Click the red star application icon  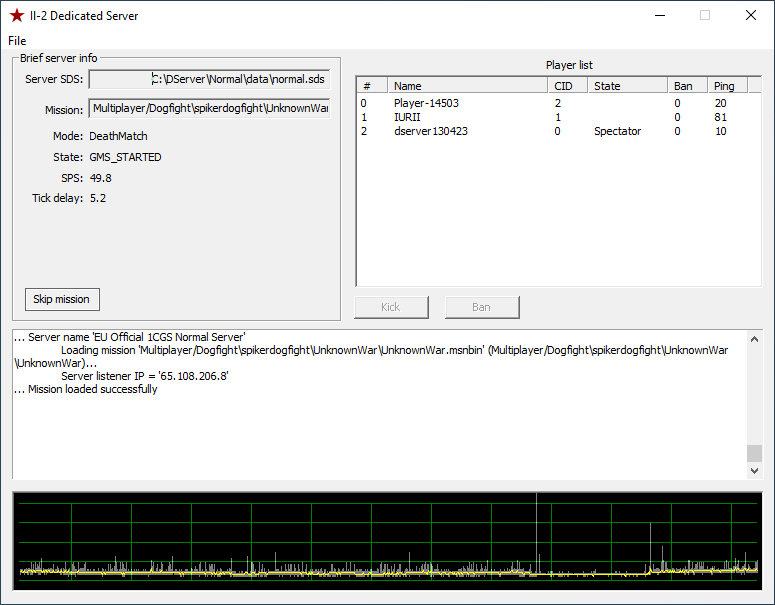point(17,15)
